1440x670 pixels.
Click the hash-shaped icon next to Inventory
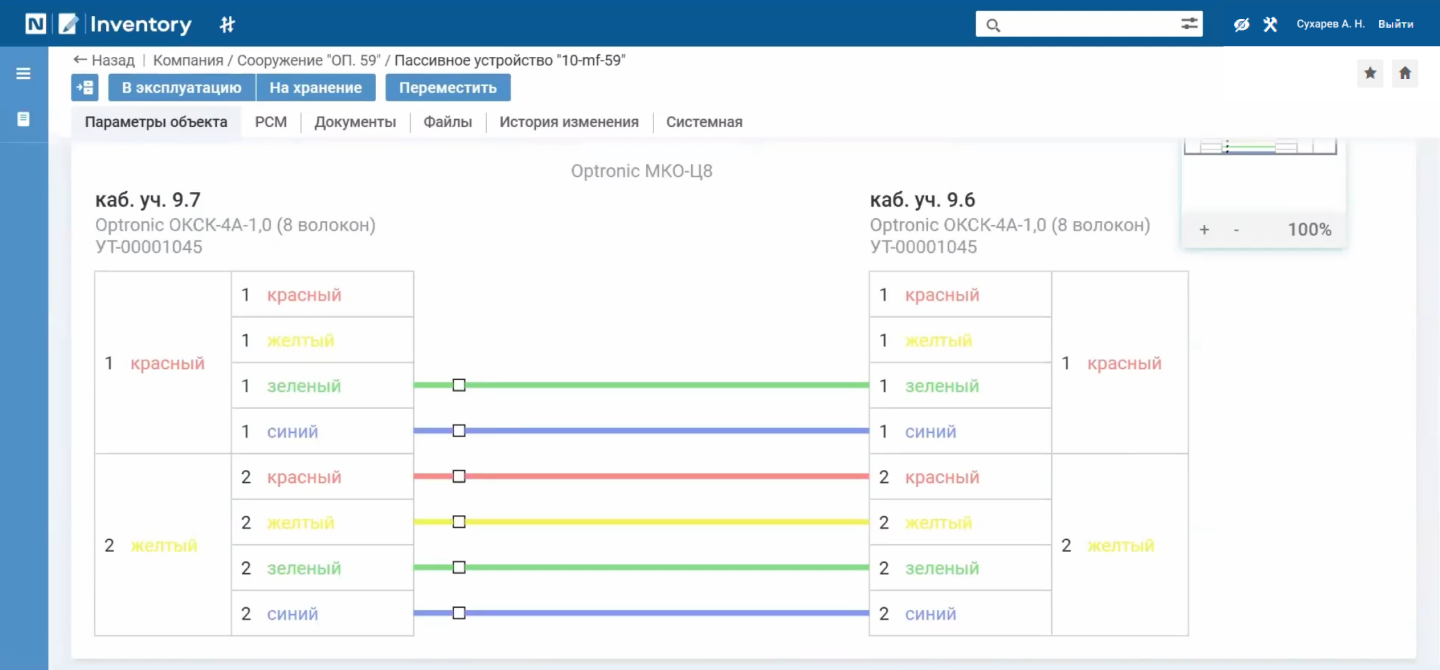pos(227,24)
